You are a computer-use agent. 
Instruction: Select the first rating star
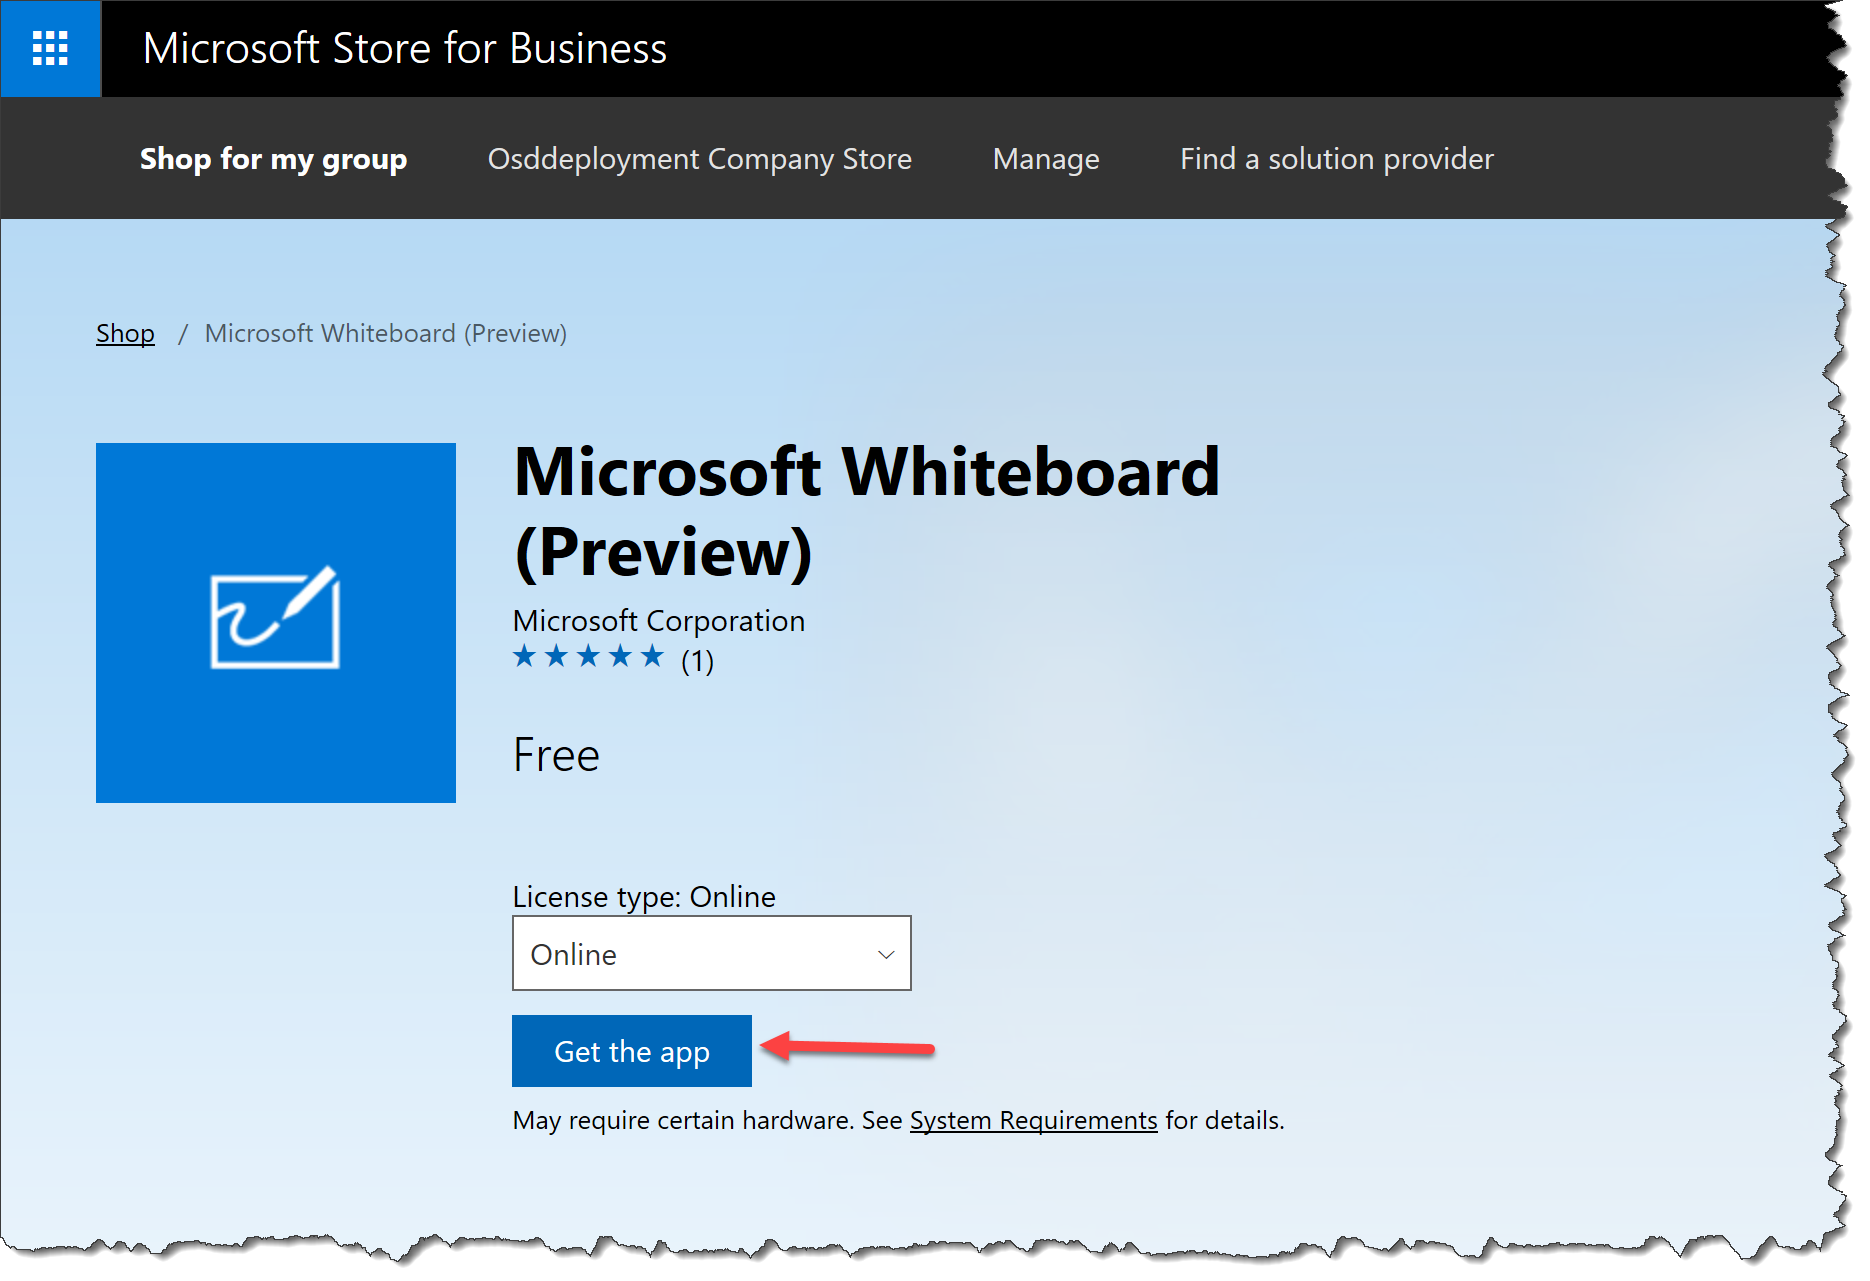(525, 657)
